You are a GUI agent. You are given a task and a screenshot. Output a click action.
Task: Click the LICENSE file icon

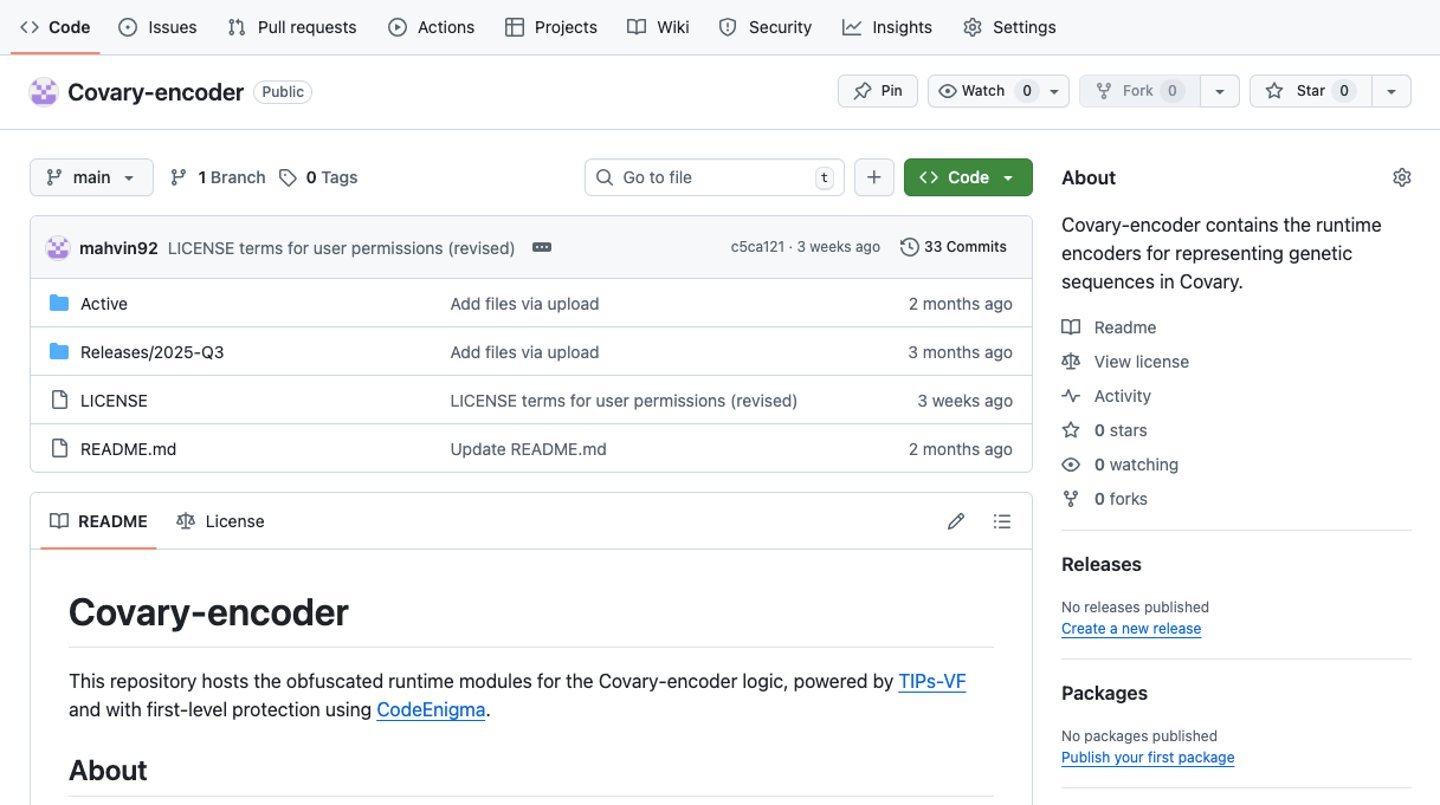(x=59, y=400)
